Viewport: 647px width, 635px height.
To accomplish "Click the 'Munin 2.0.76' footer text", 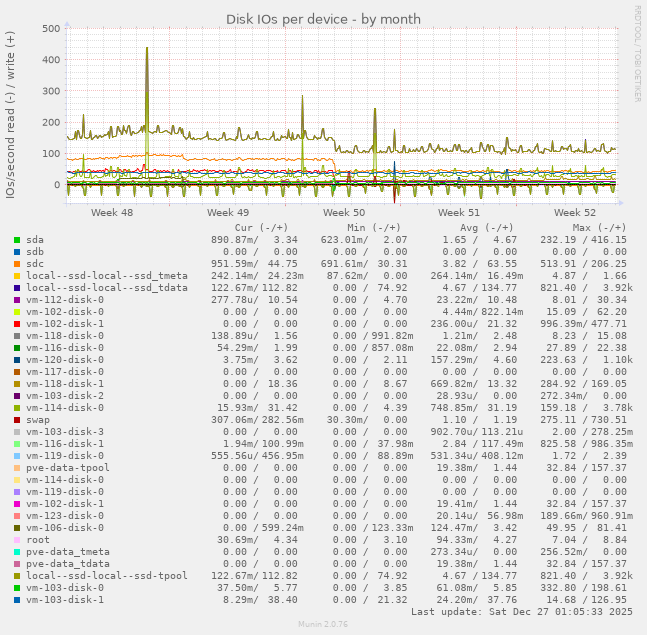I will click(323, 624).
